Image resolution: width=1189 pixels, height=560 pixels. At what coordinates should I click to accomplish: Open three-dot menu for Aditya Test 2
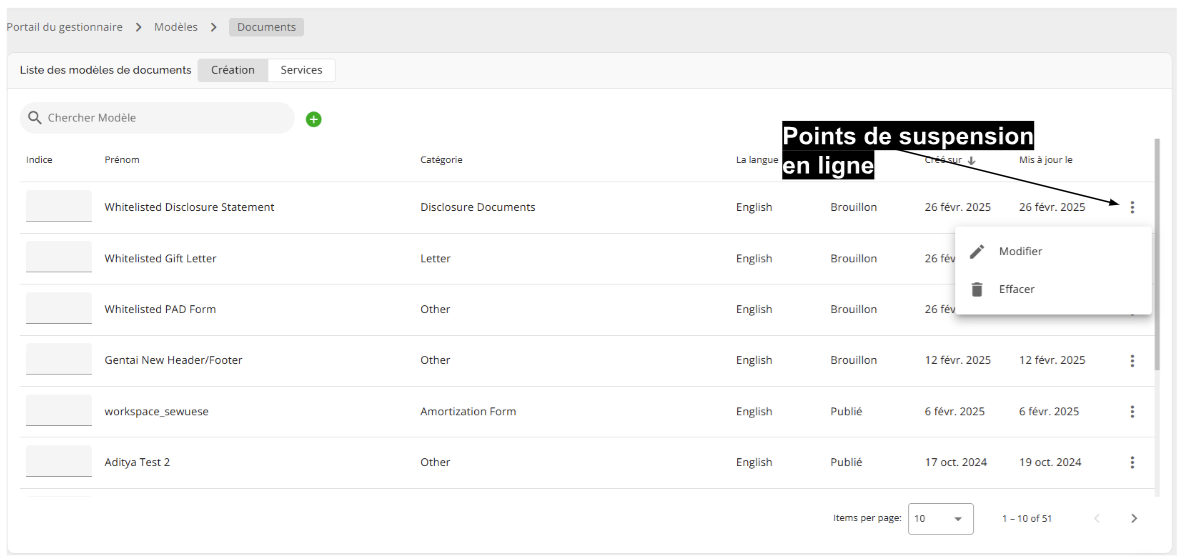click(1132, 462)
